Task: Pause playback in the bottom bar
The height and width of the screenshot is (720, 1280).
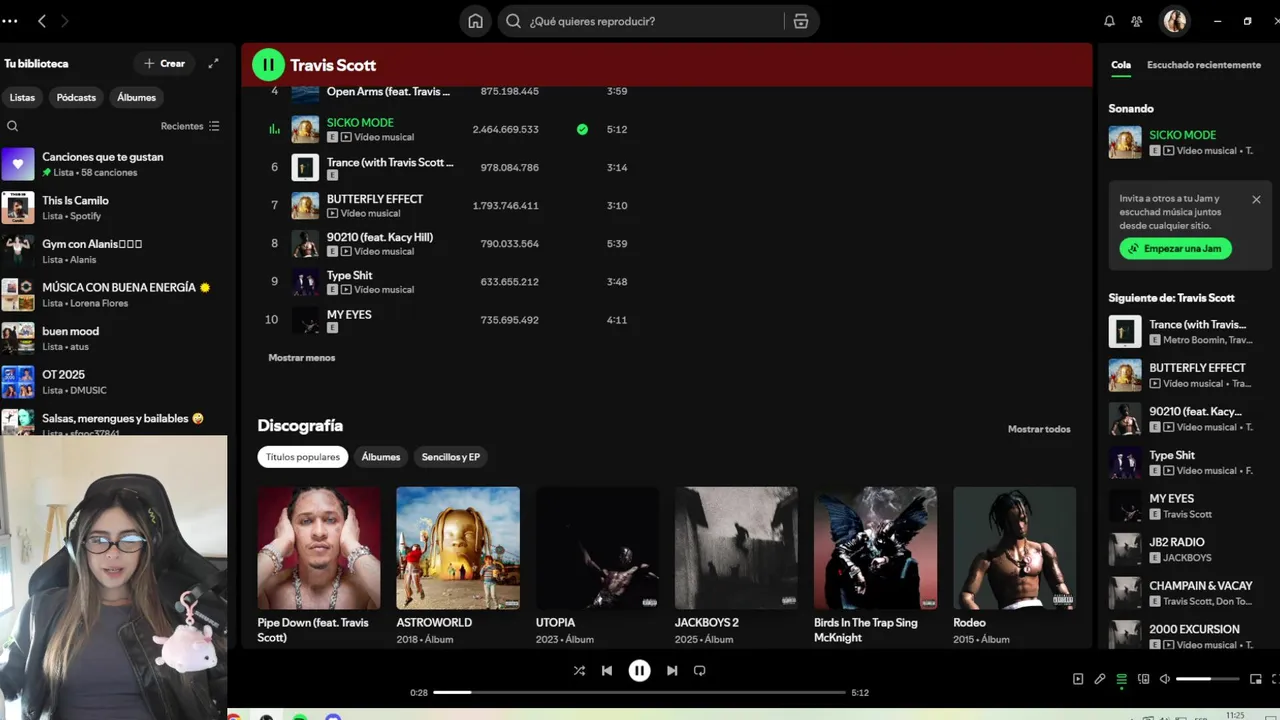Action: 639,671
